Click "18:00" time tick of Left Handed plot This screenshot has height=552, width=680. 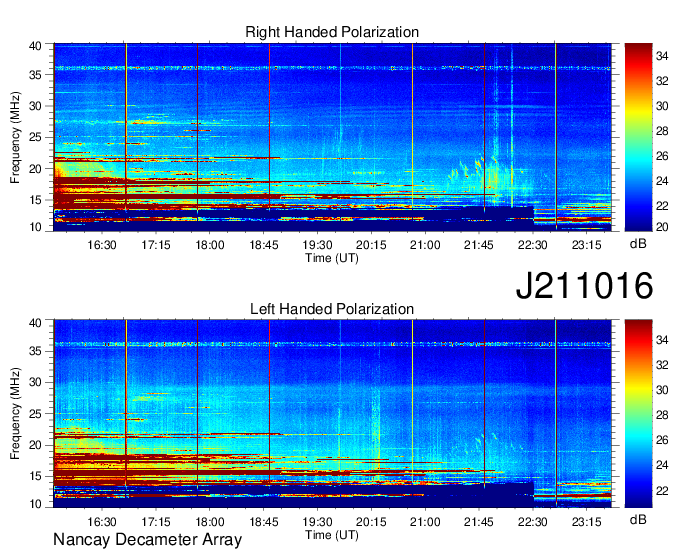210,522
